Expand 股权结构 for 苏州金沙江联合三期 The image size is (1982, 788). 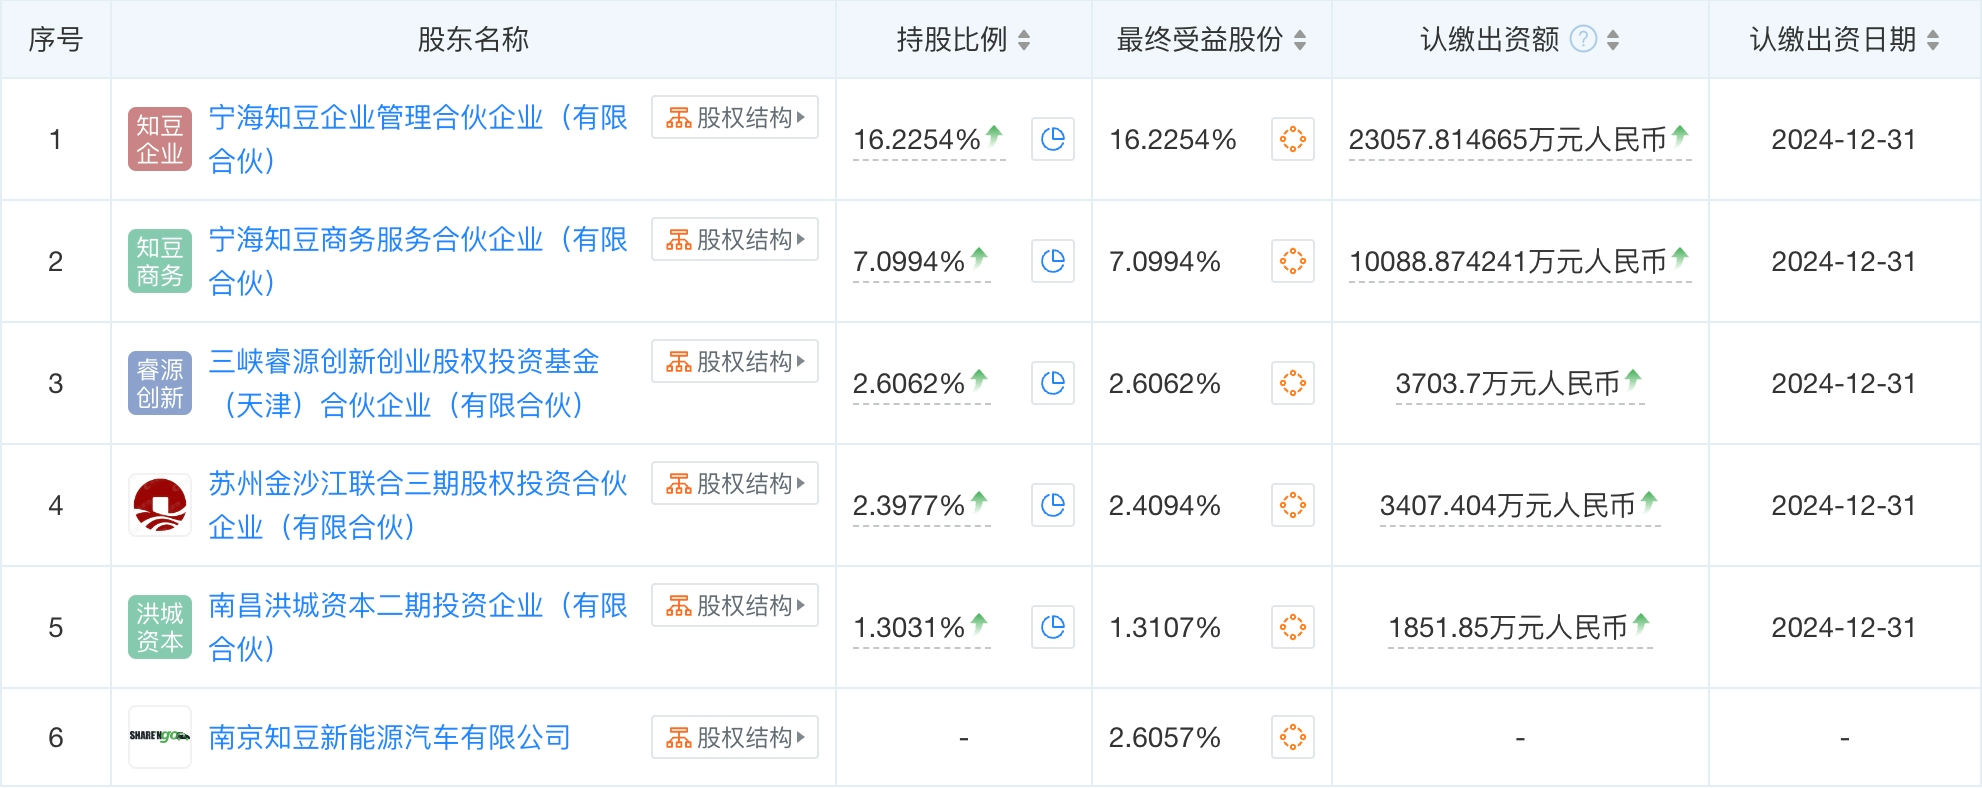coord(735,483)
